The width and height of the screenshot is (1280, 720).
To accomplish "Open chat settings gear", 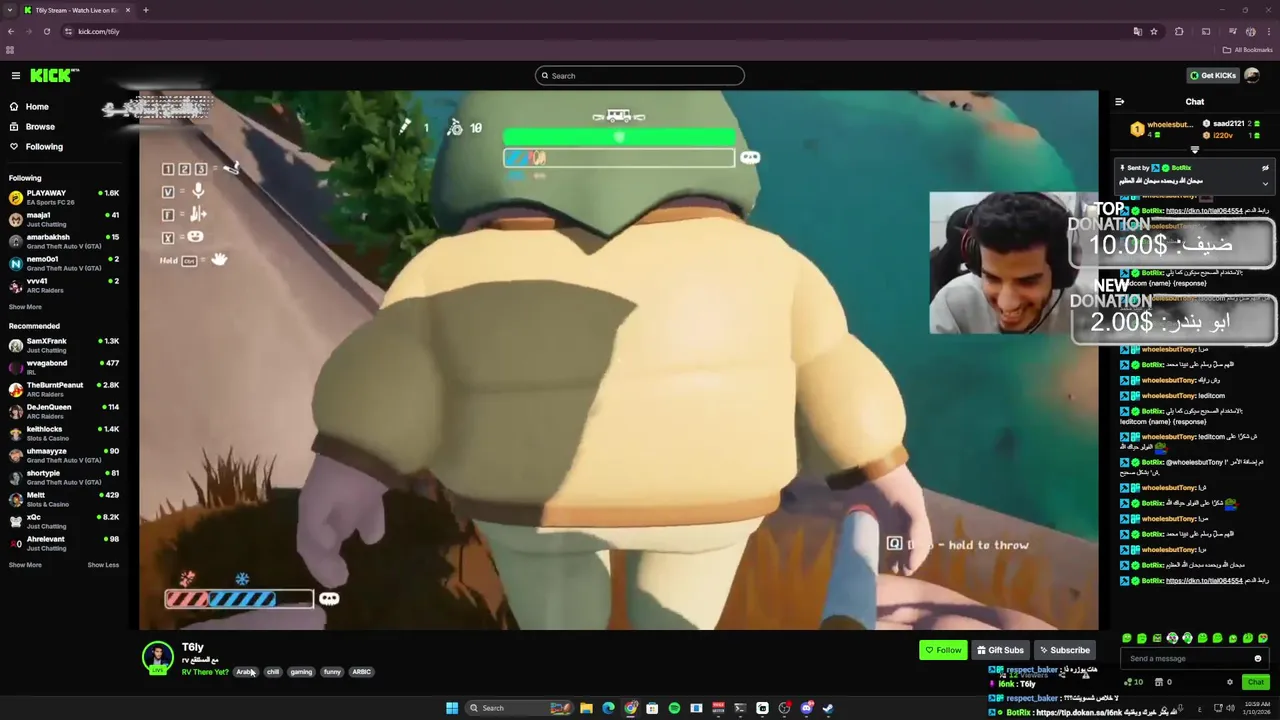I will point(1230,682).
